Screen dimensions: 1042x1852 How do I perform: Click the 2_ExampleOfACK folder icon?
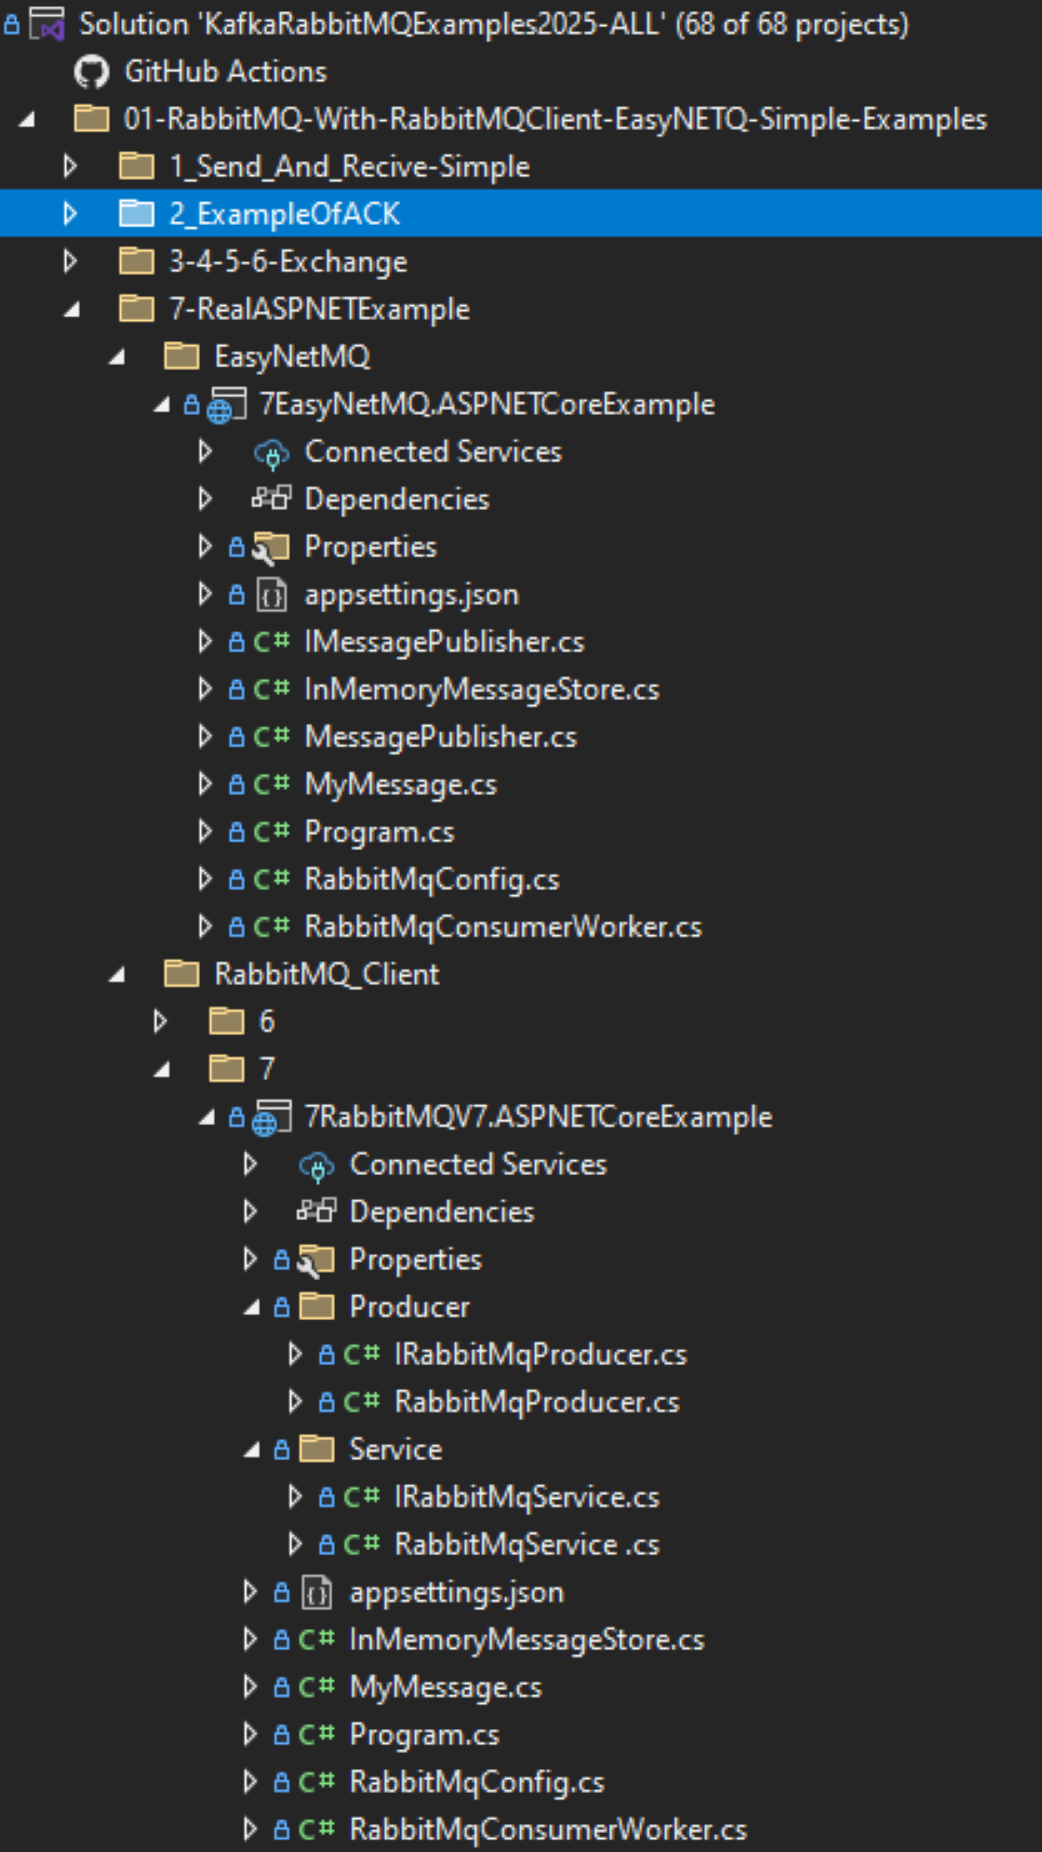[x=136, y=213]
